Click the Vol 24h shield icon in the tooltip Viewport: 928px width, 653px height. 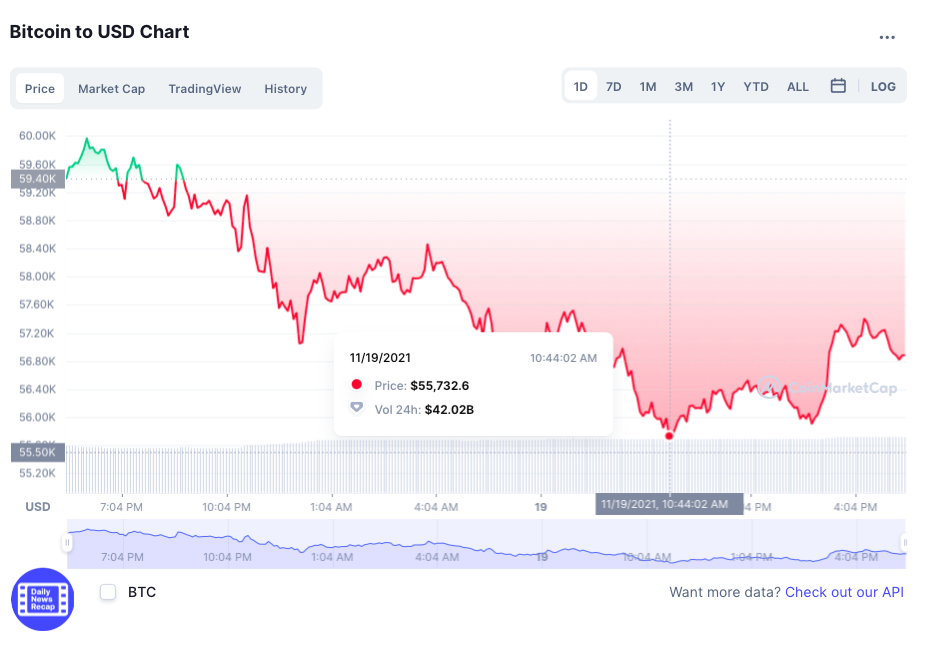click(x=357, y=407)
